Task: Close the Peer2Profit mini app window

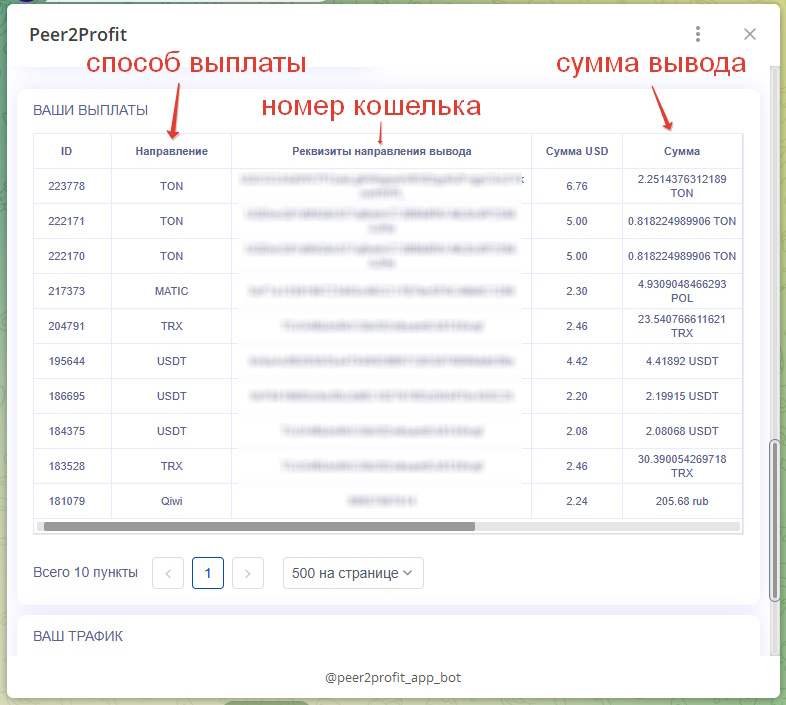Action: (749, 34)
